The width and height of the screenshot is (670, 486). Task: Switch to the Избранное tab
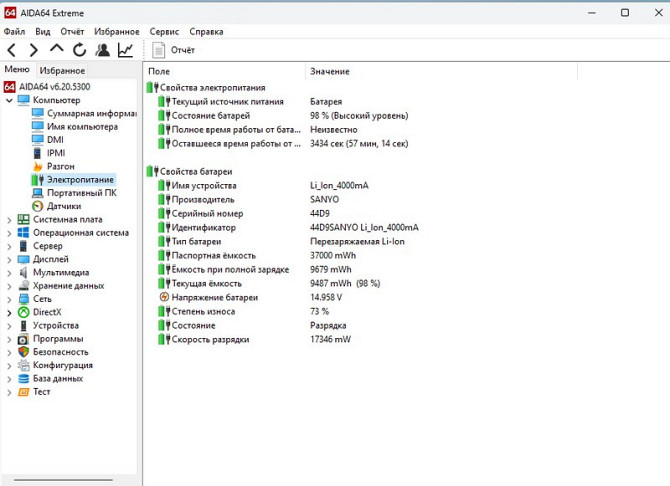pos(62,71)
